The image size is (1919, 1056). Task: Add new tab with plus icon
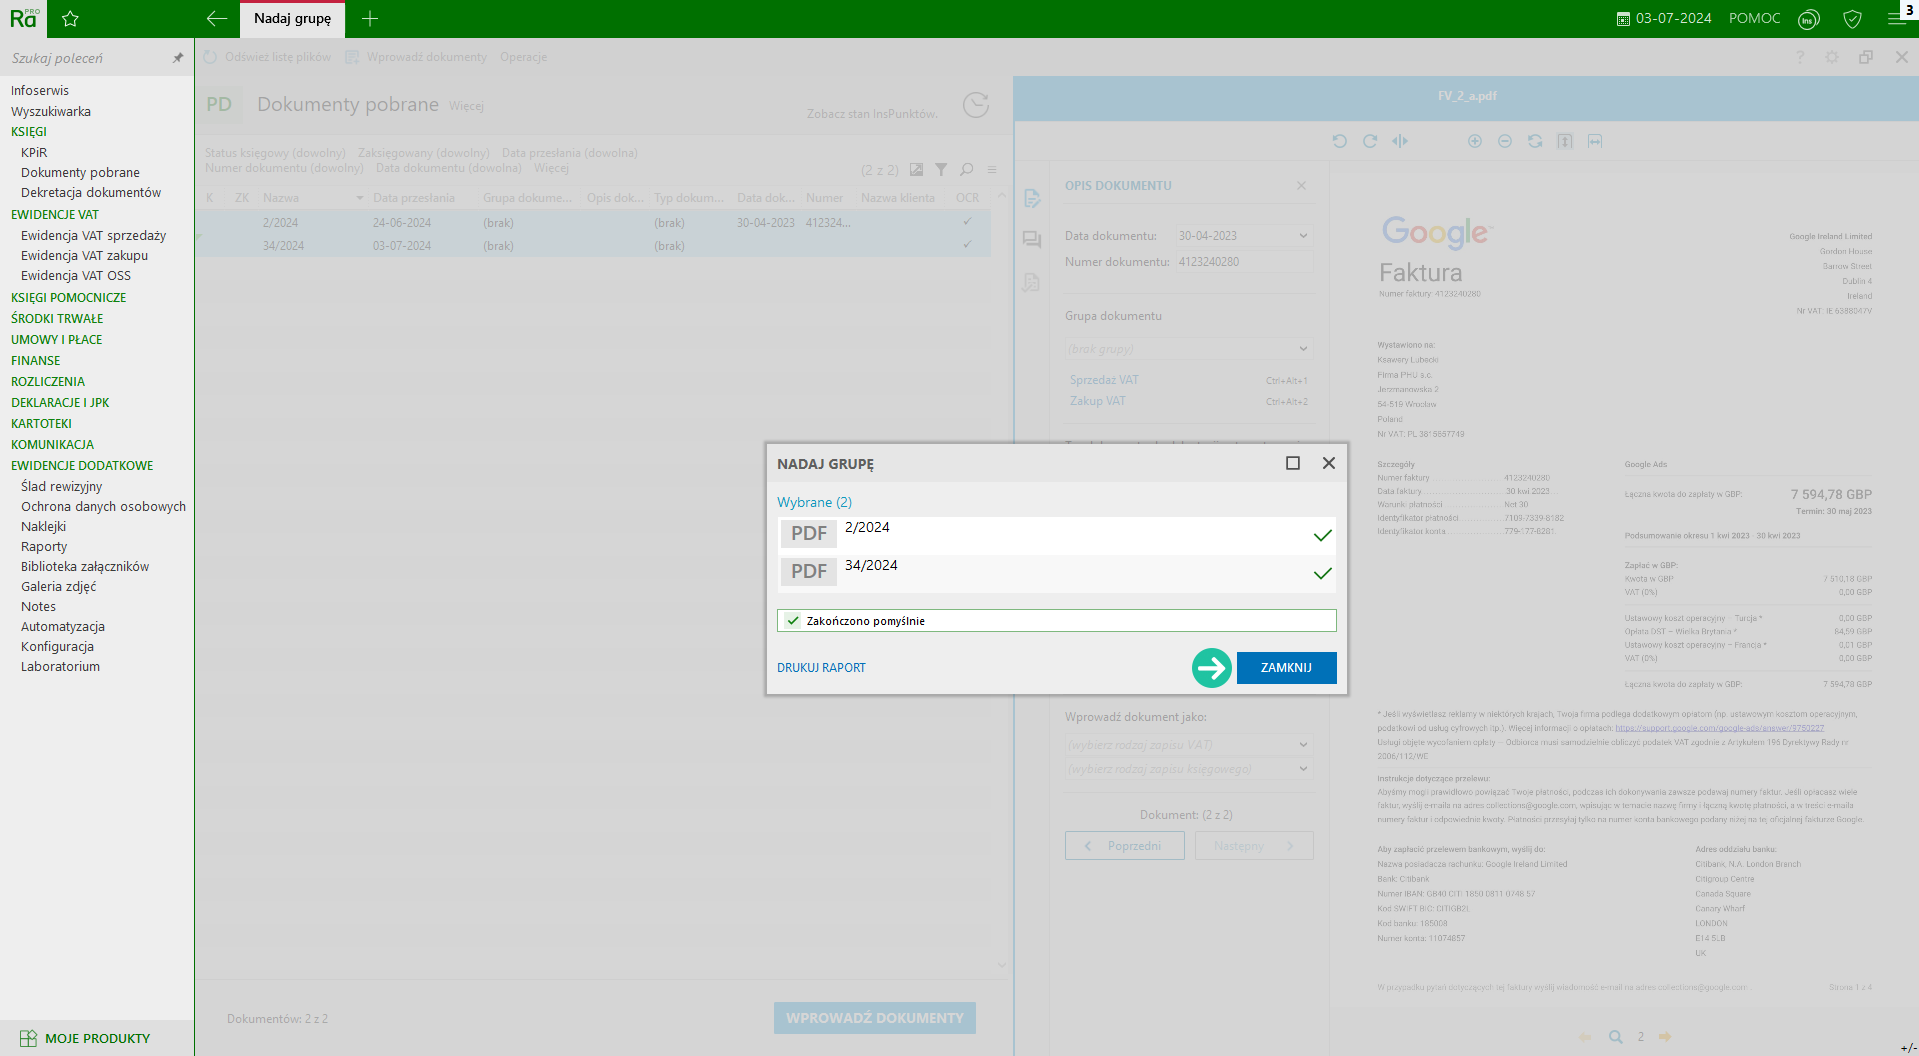click(370, 18)
